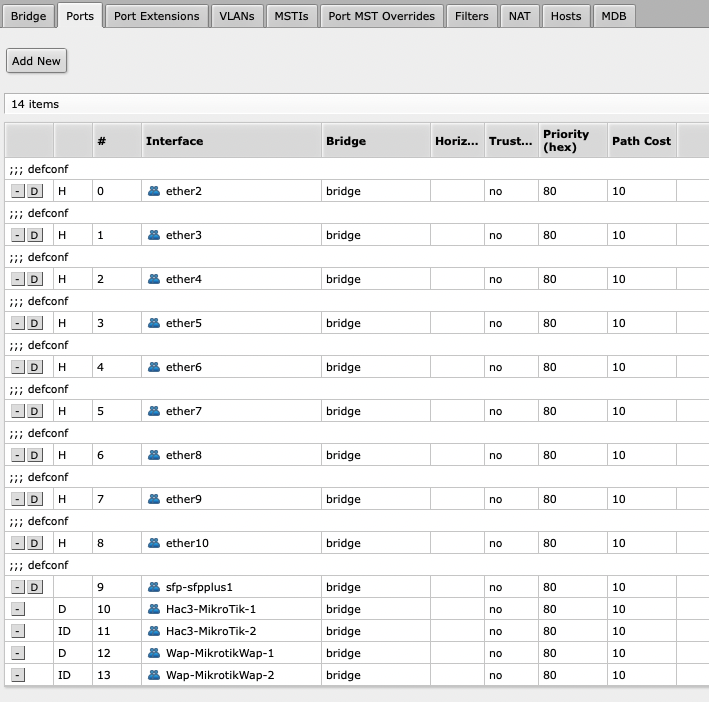The height and width of the screenshot is (702, 709).
Task: Remove ether5 port with minus button
Action: [x=18, y=323]
